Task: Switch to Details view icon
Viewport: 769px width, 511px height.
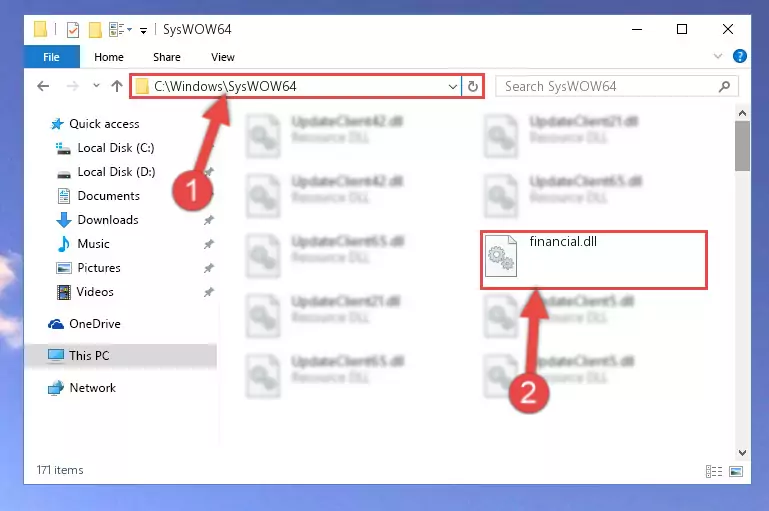Action: (714, 471)
